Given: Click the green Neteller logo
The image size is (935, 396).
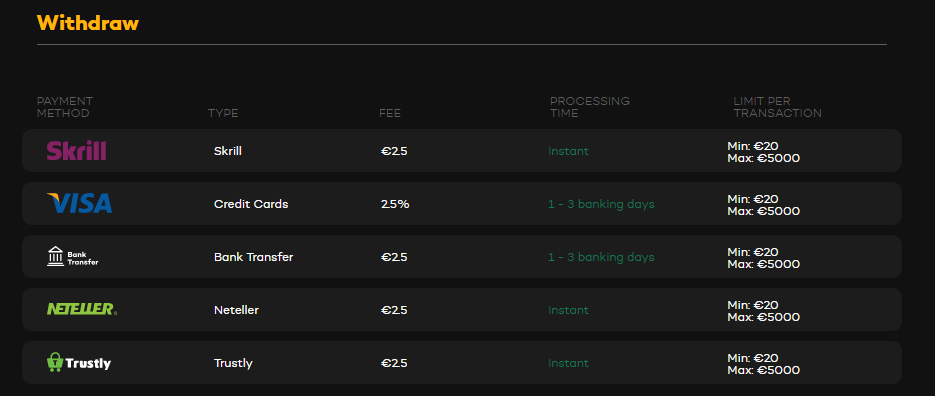Looking at the screenshot, I should pyautogui.click(x=82, y=309).
